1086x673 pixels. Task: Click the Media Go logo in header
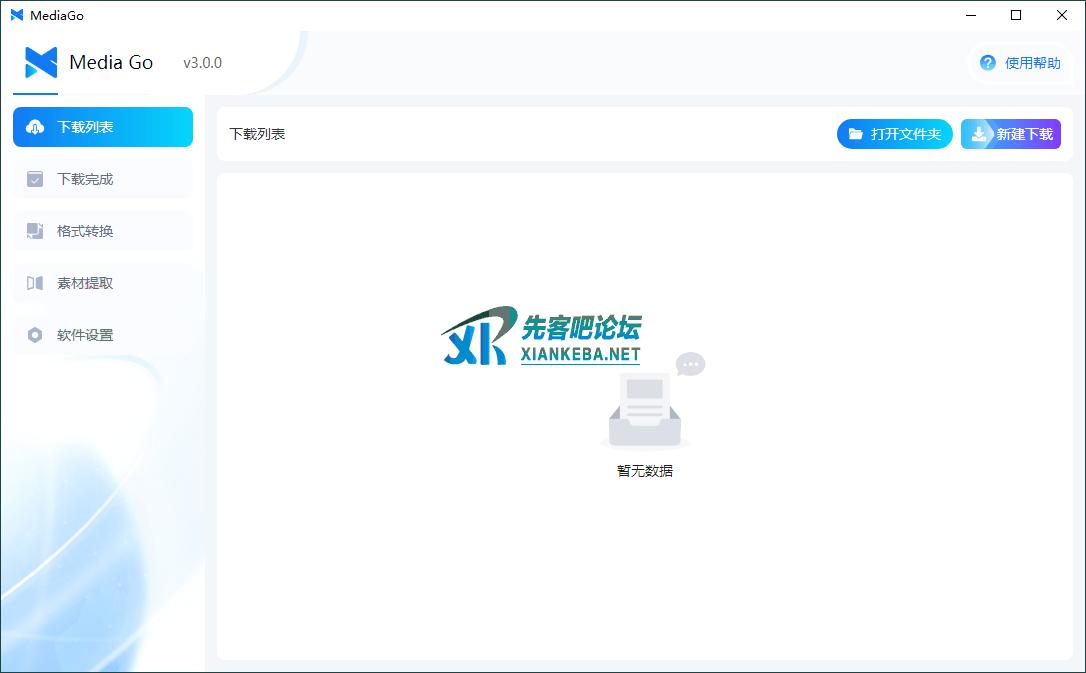pos(41,63)
